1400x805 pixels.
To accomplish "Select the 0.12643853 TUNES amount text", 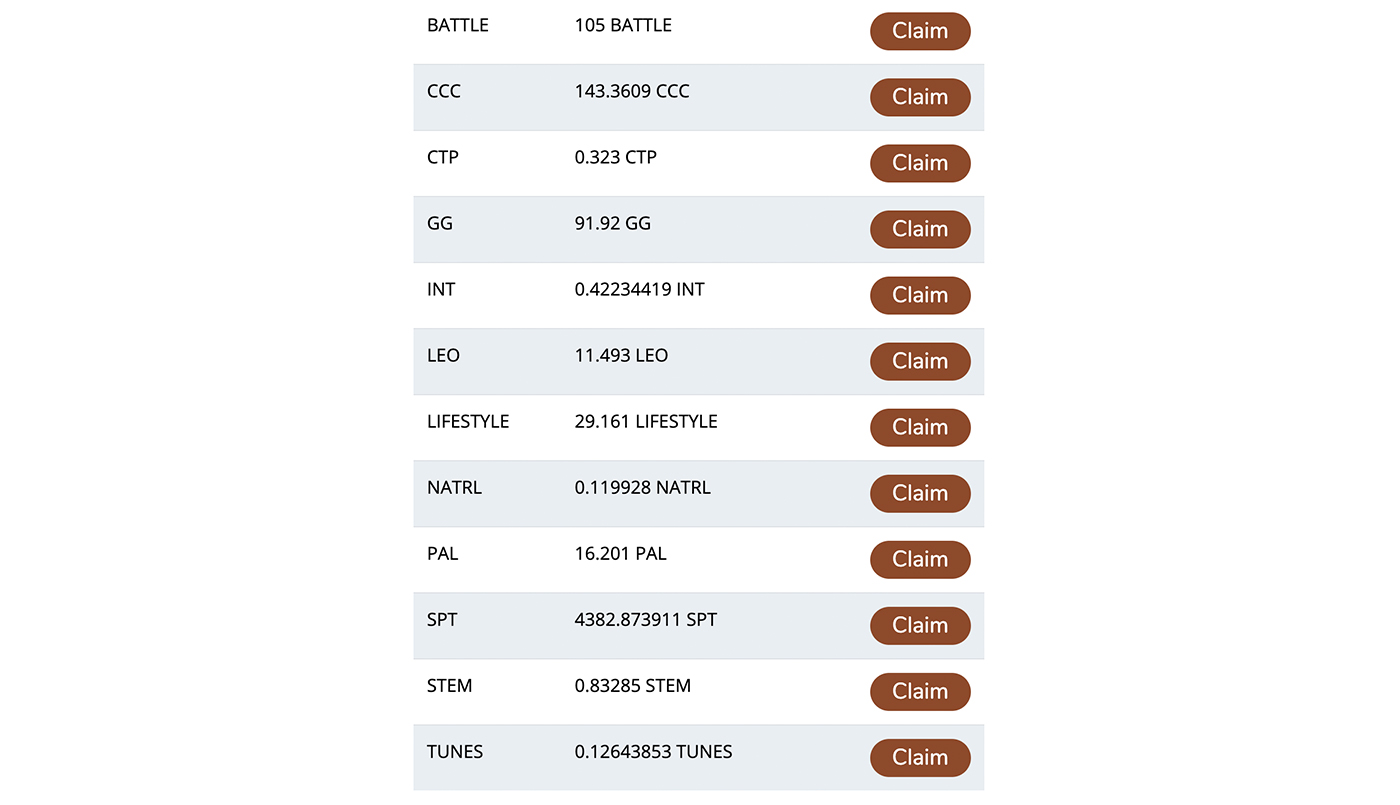I will coord(654,751).
